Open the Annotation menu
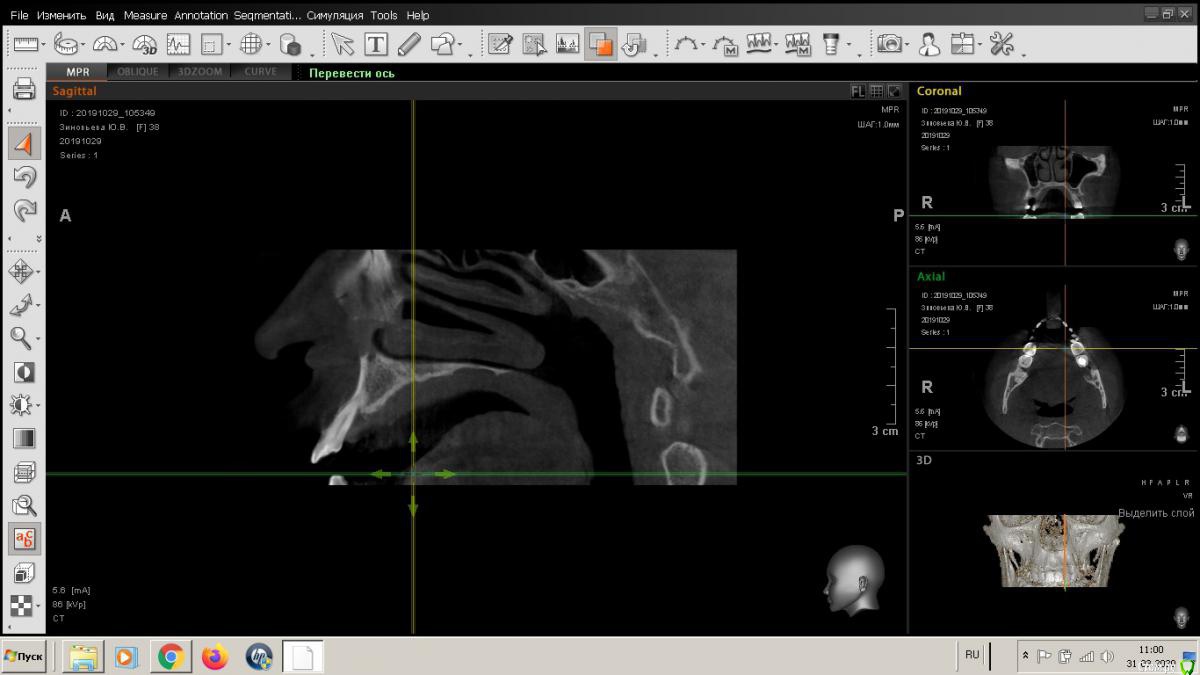This screenshot has width=1200, height=675. coord(200,15)
